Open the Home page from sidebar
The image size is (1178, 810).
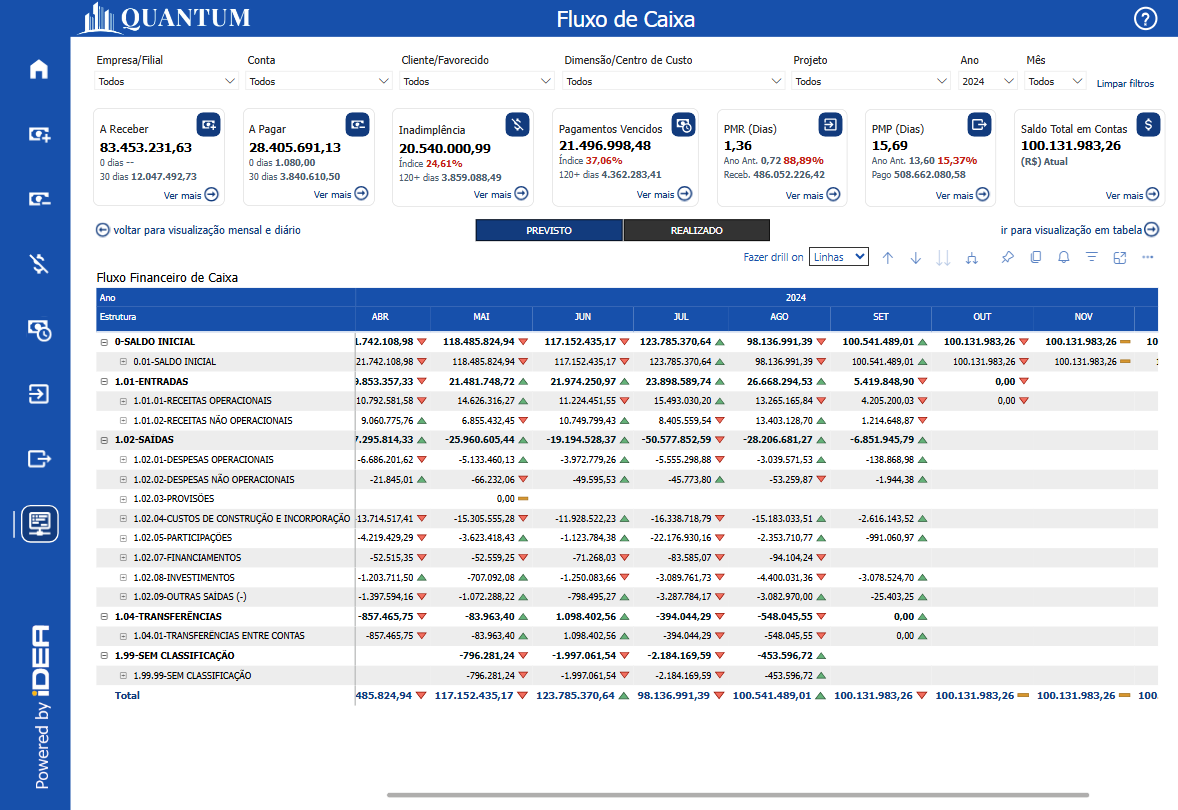[39, 69]
